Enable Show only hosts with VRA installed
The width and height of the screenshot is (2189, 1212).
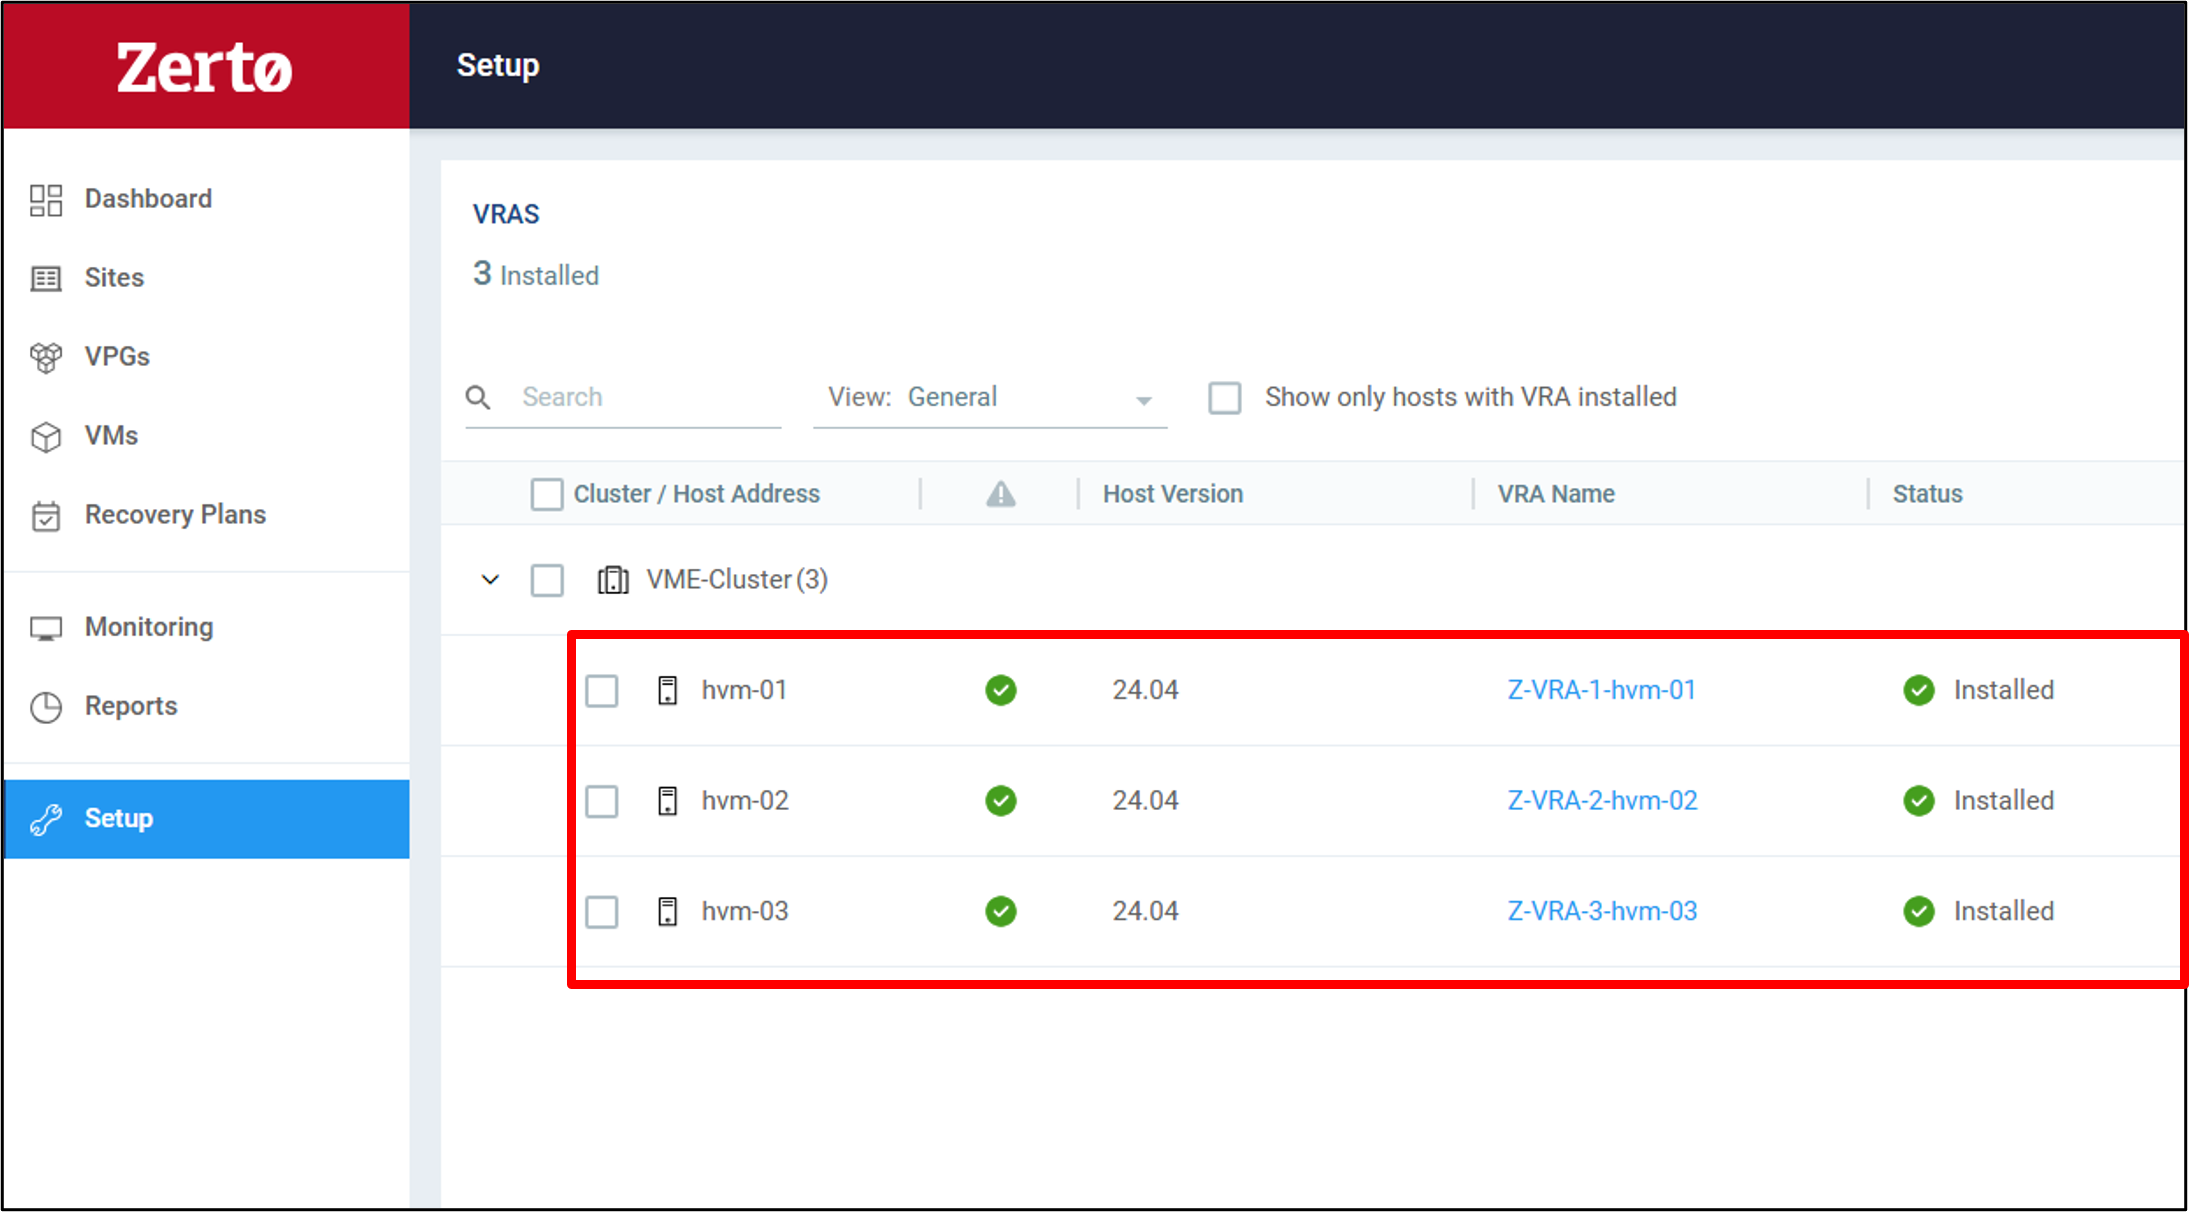[1225, 398]
